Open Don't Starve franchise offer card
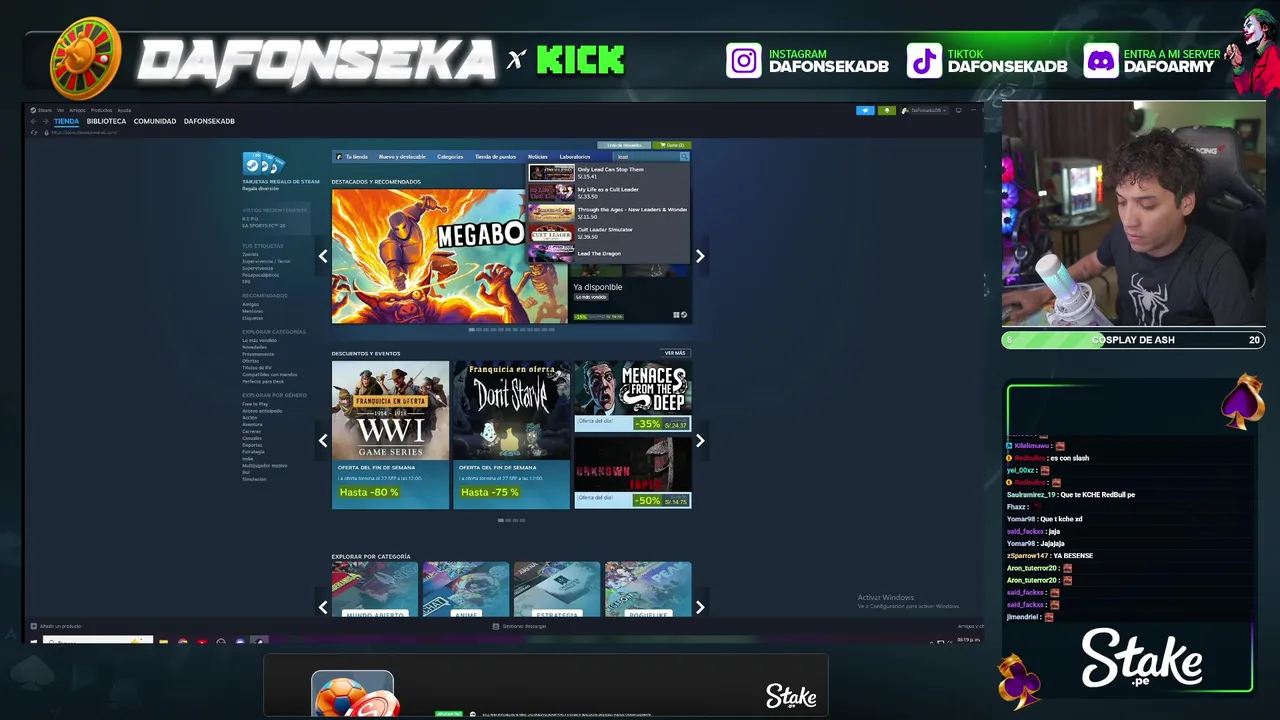Screen dimensions: 1280x720 (x=511, y=435)
